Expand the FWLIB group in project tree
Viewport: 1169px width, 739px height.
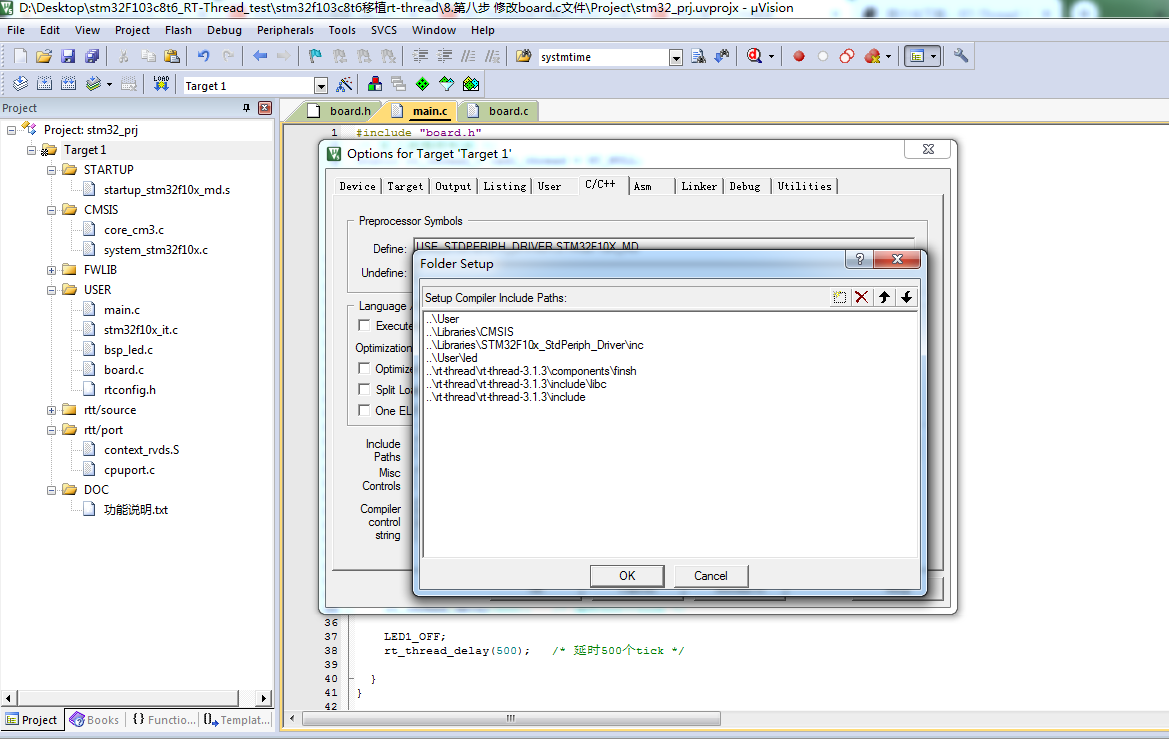[51, 270]
